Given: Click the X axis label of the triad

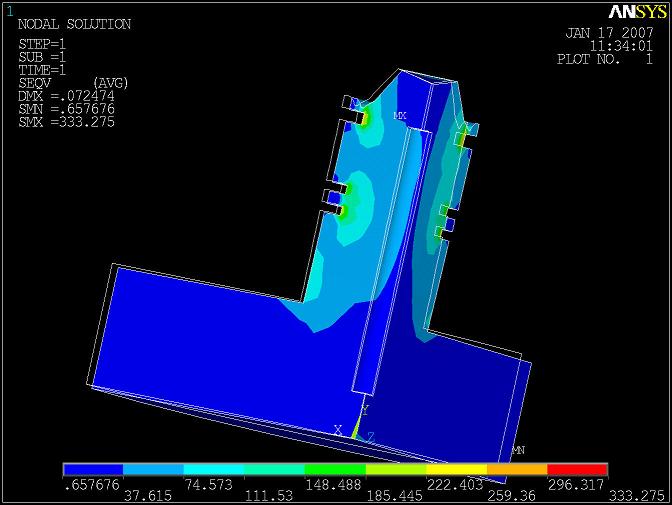Looking at the screenshot, I should [338, 430].
